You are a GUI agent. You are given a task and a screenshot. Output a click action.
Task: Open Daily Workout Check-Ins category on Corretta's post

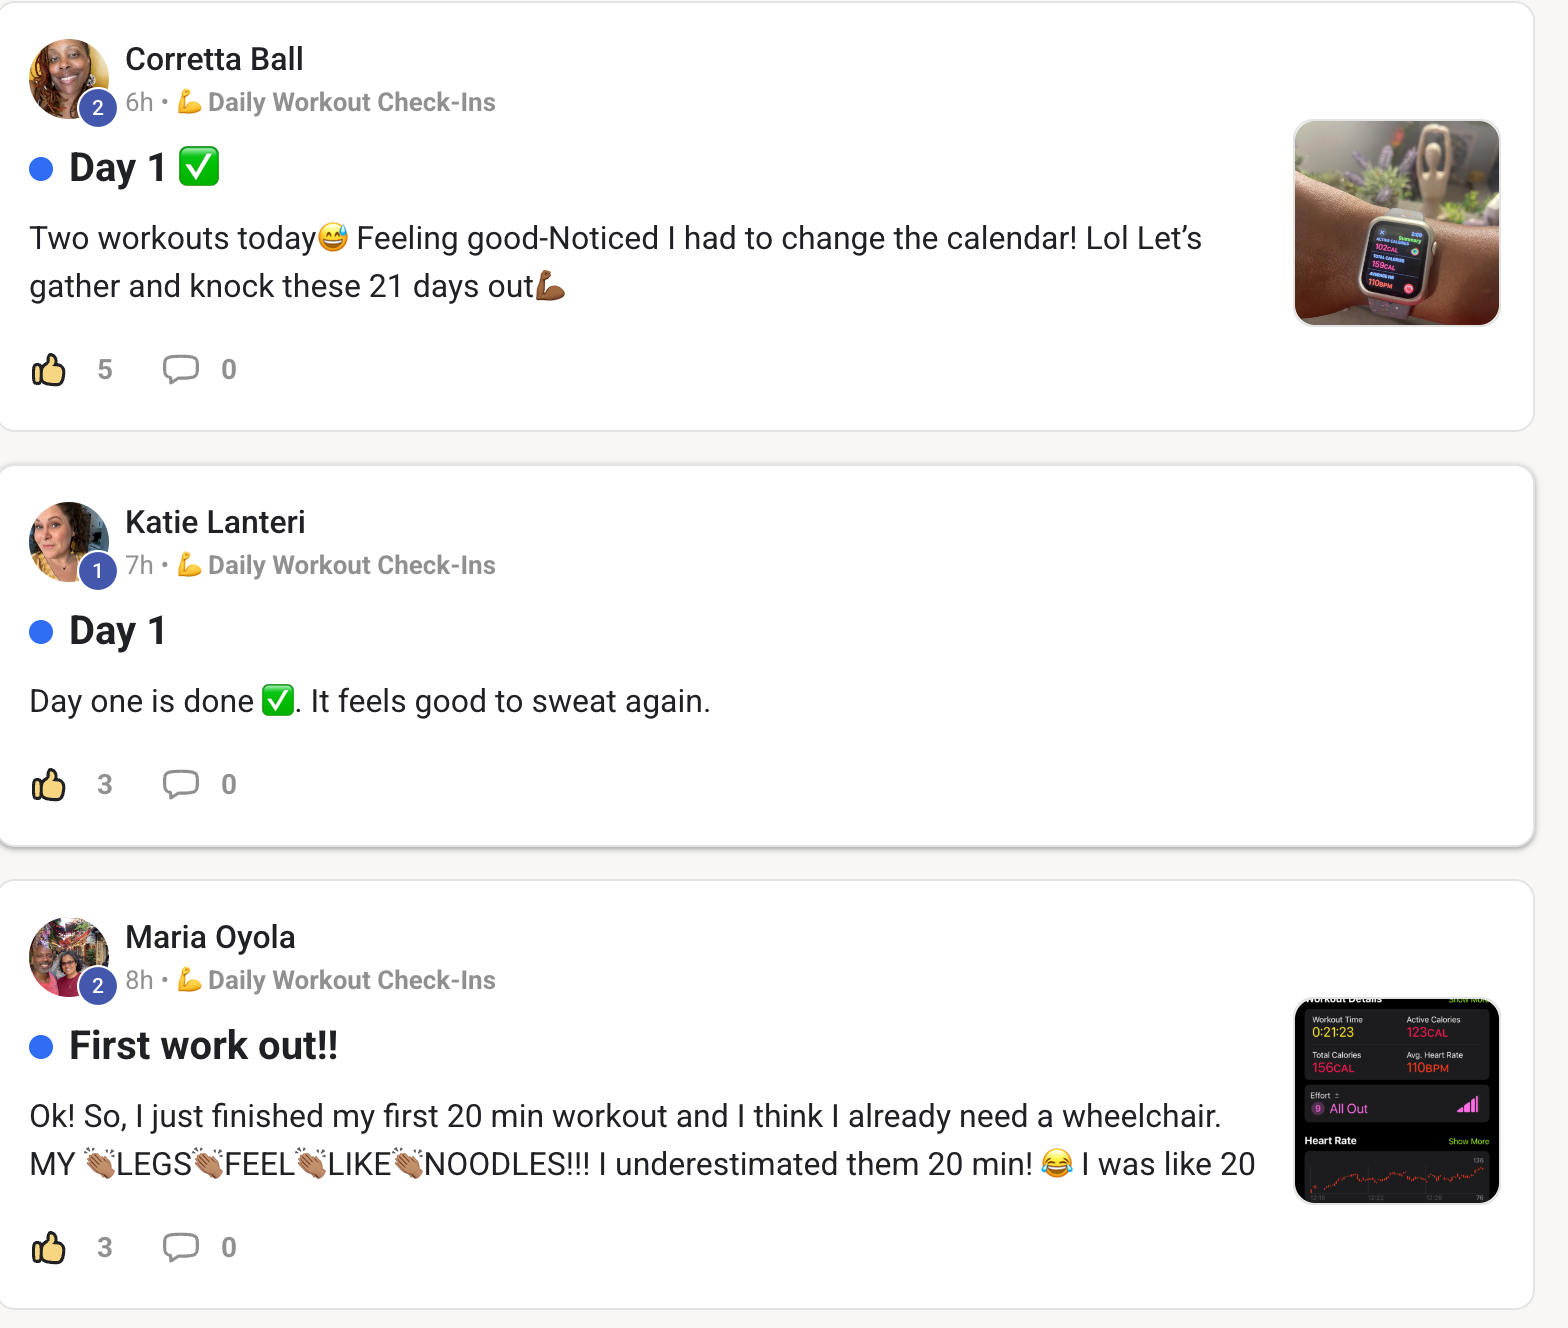(351, 102)
